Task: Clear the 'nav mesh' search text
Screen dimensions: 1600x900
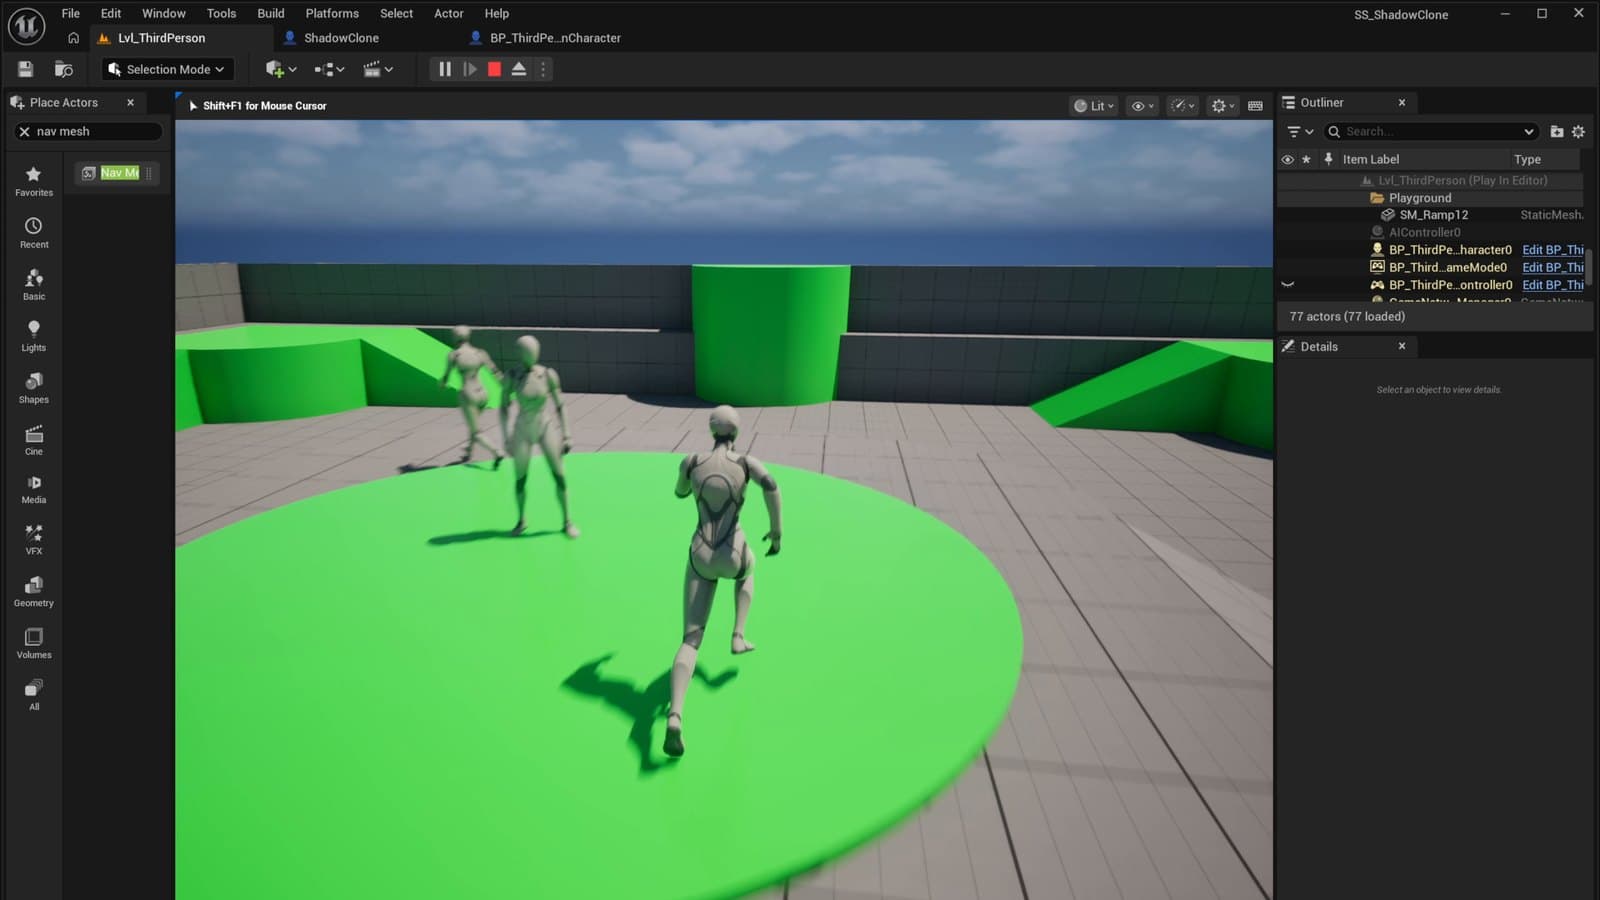Action: click(25, 131)
